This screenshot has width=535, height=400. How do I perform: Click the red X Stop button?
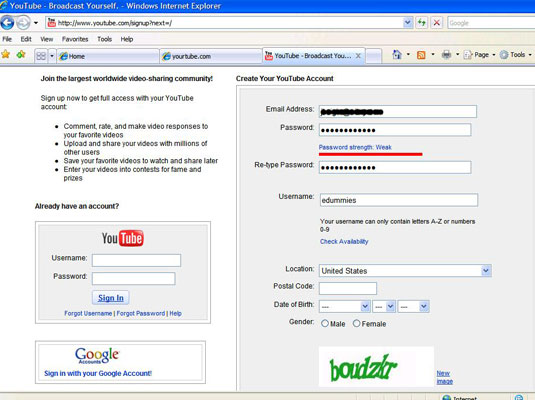pos(436,23)
